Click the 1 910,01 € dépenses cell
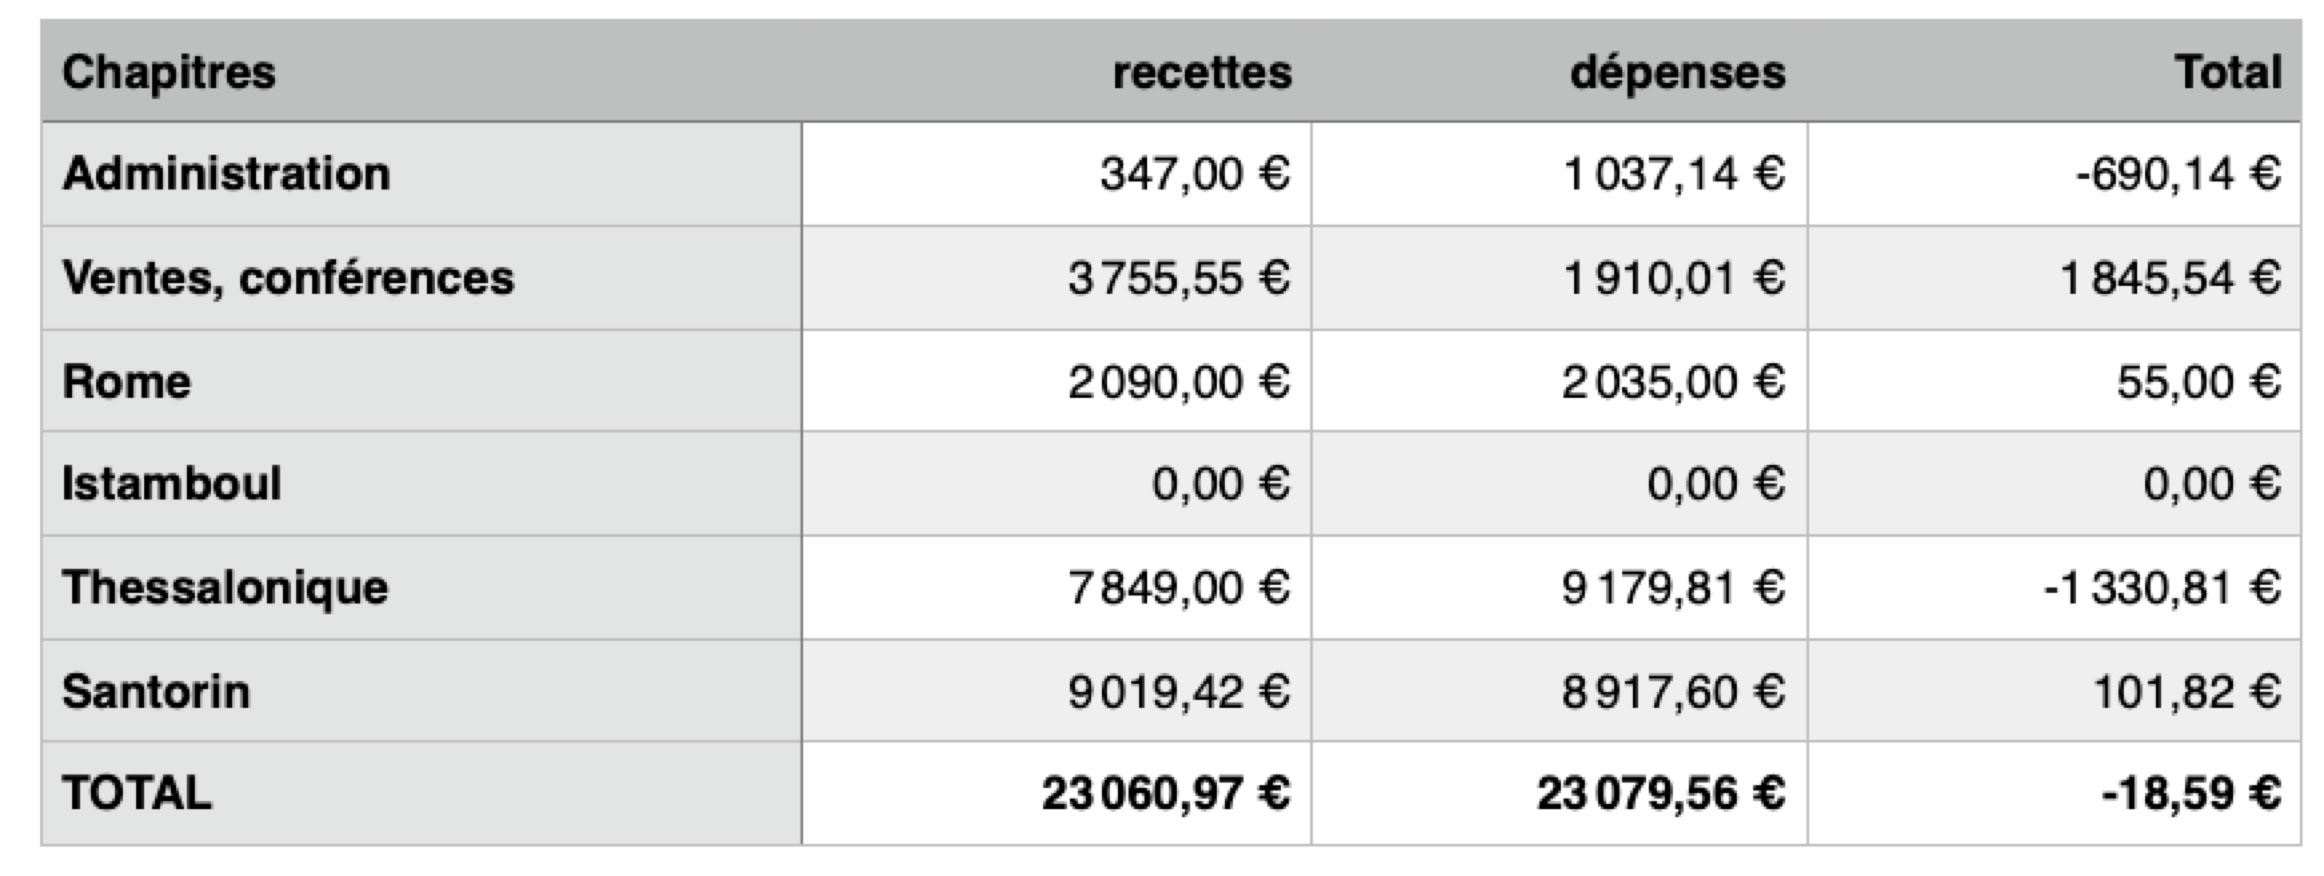The image size is (2324, 876). tap(1673, 278)
